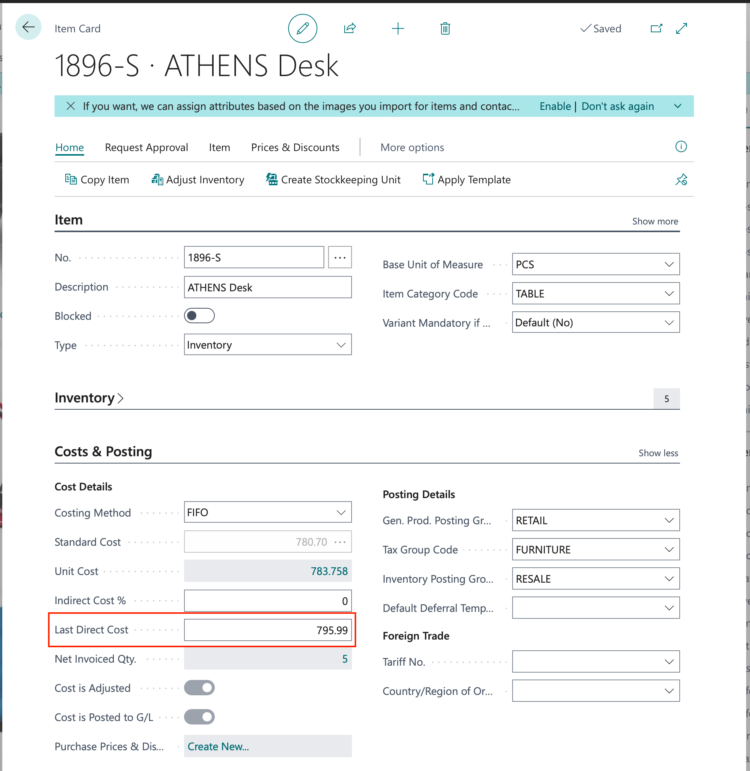Toggle the Cost is Adjusted switch
This screenshot has width=750, height=771.
tap(199, 687)
